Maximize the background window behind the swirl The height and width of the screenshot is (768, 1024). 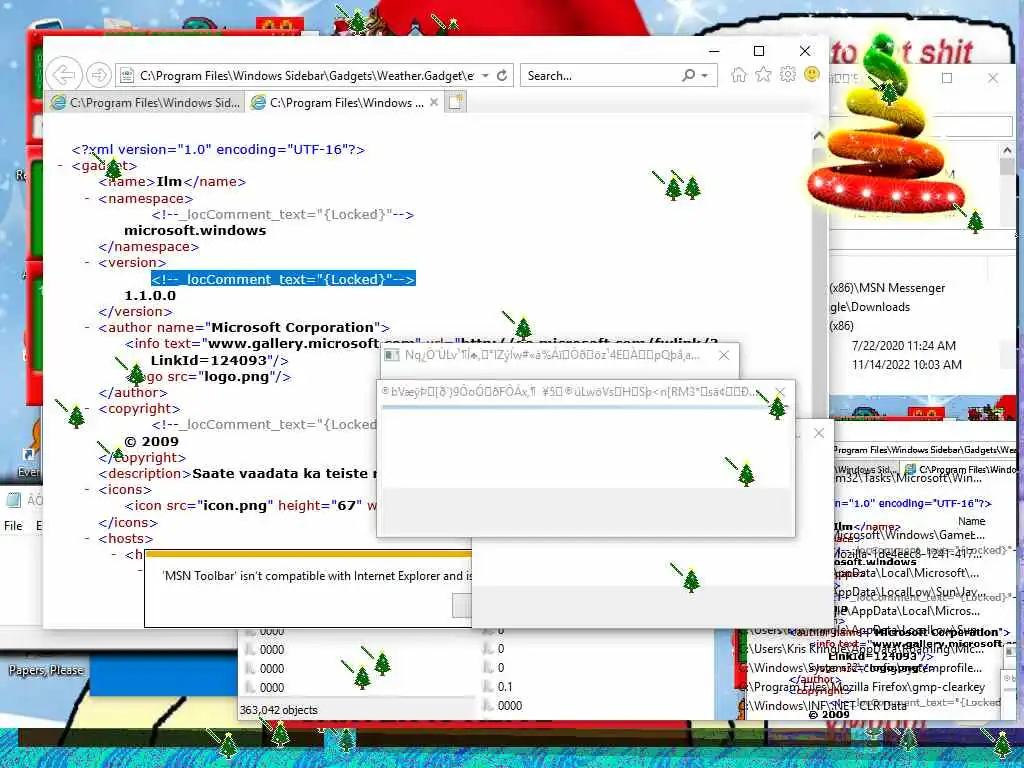point(947,78)
